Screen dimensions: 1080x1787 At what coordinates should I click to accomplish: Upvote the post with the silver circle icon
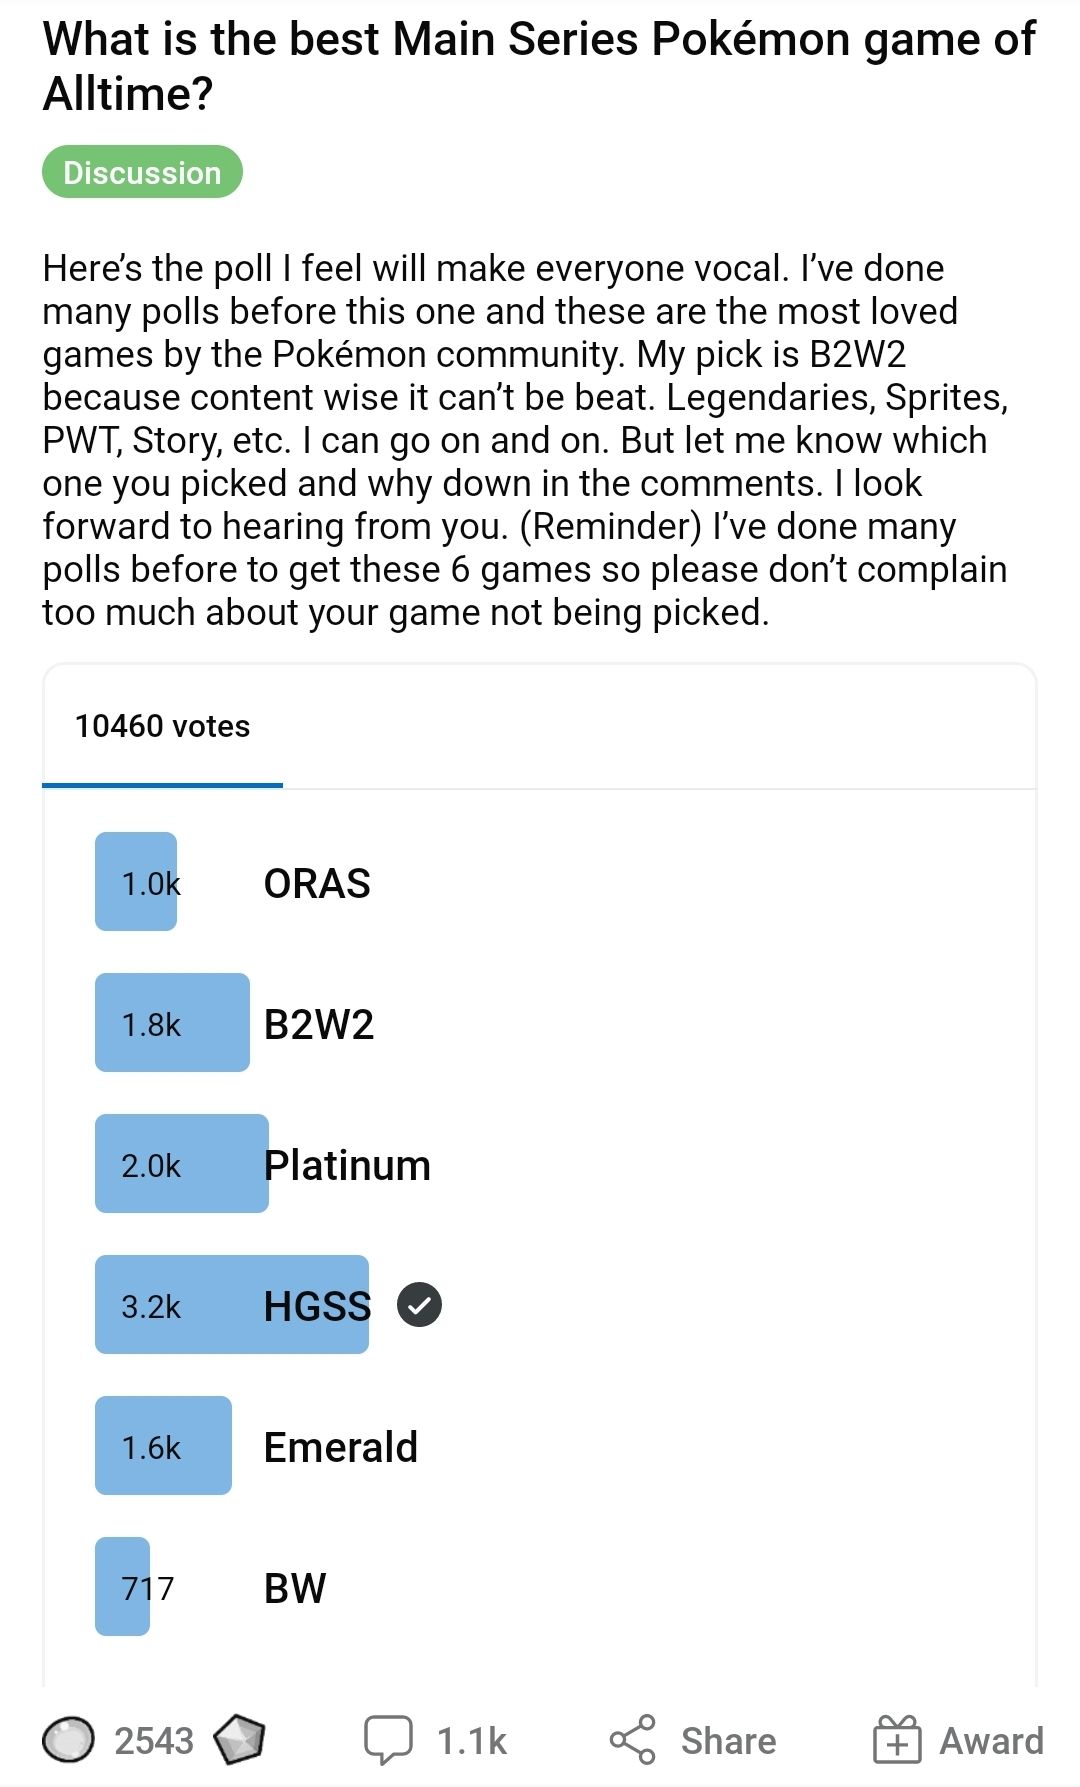pos(68,1740)
